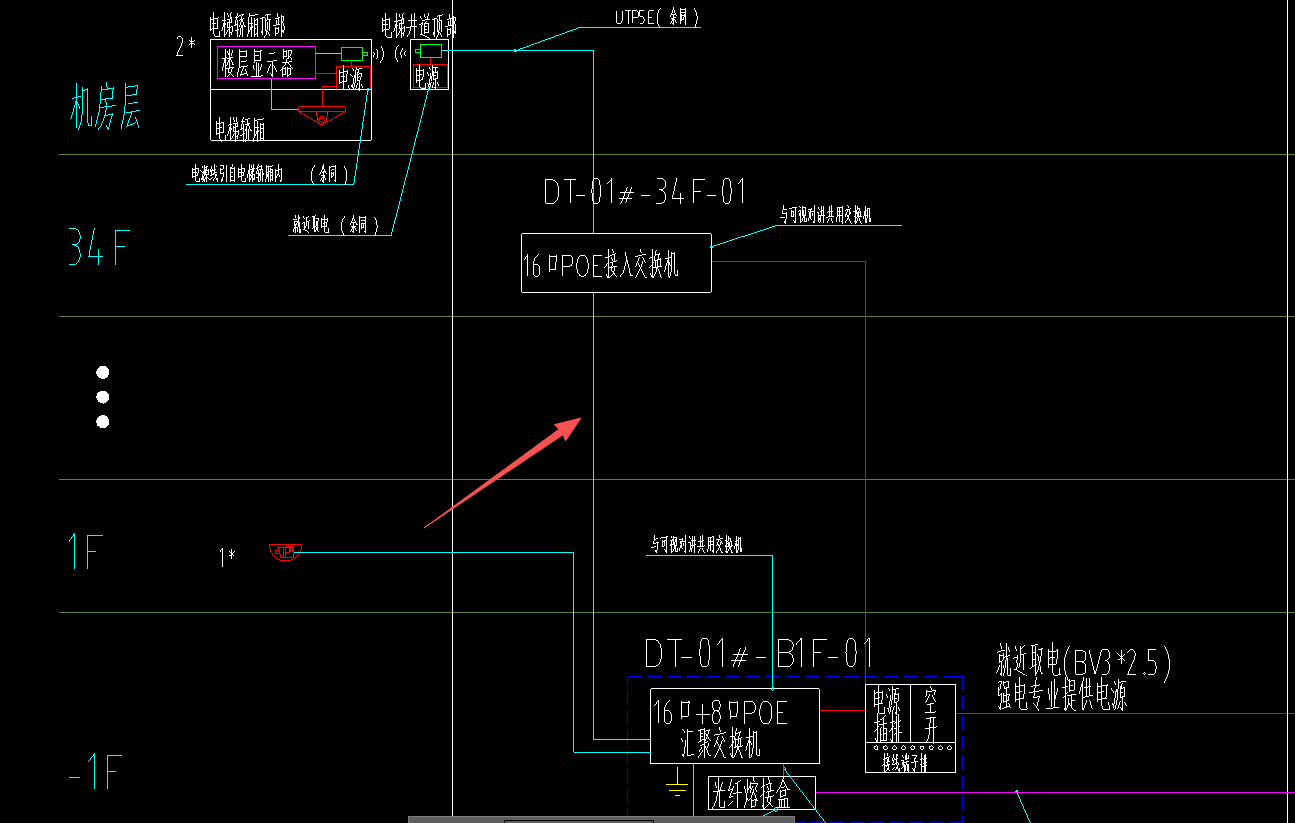Image resolution: width=1295 pixels, height=823 pixels.
Task: Select the 16口POE接入交换机 block
Action: pyautogui.click(x=616, y=263)
